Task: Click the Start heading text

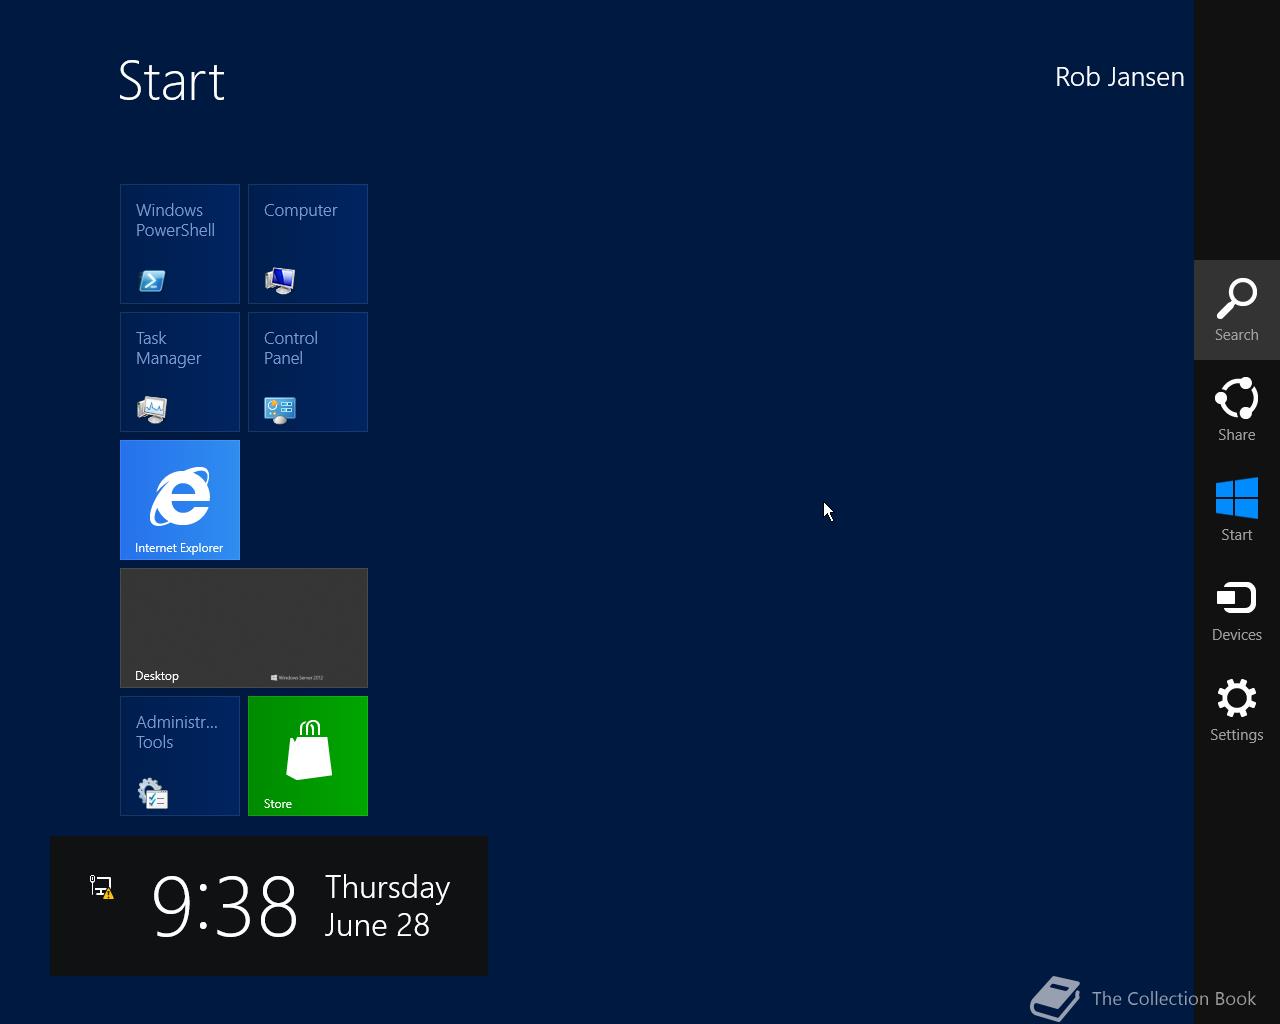Action: [x=172, y=81]
